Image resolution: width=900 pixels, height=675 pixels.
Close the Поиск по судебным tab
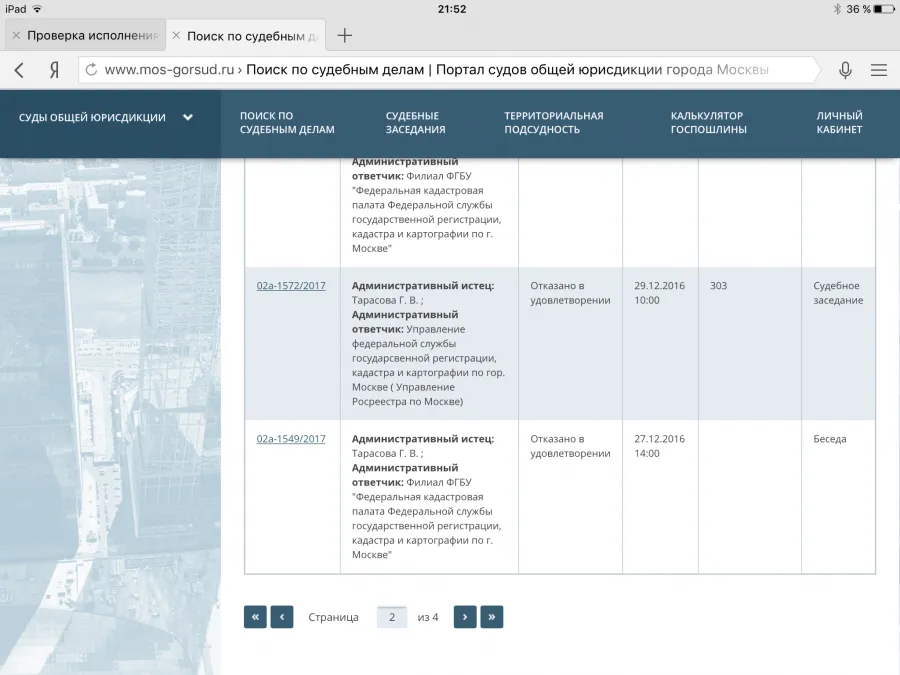pyautogui.click(x=176, y=36)
